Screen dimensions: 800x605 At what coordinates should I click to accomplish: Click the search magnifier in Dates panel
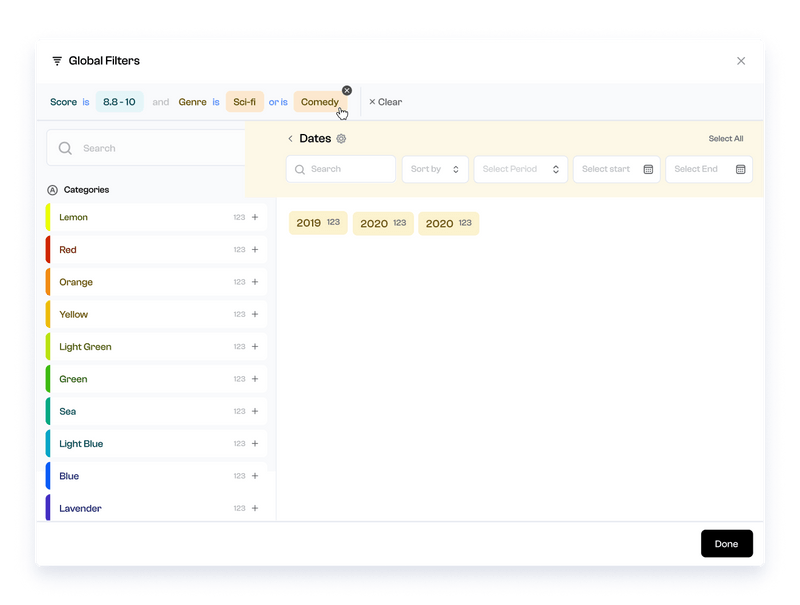point(301,168)
